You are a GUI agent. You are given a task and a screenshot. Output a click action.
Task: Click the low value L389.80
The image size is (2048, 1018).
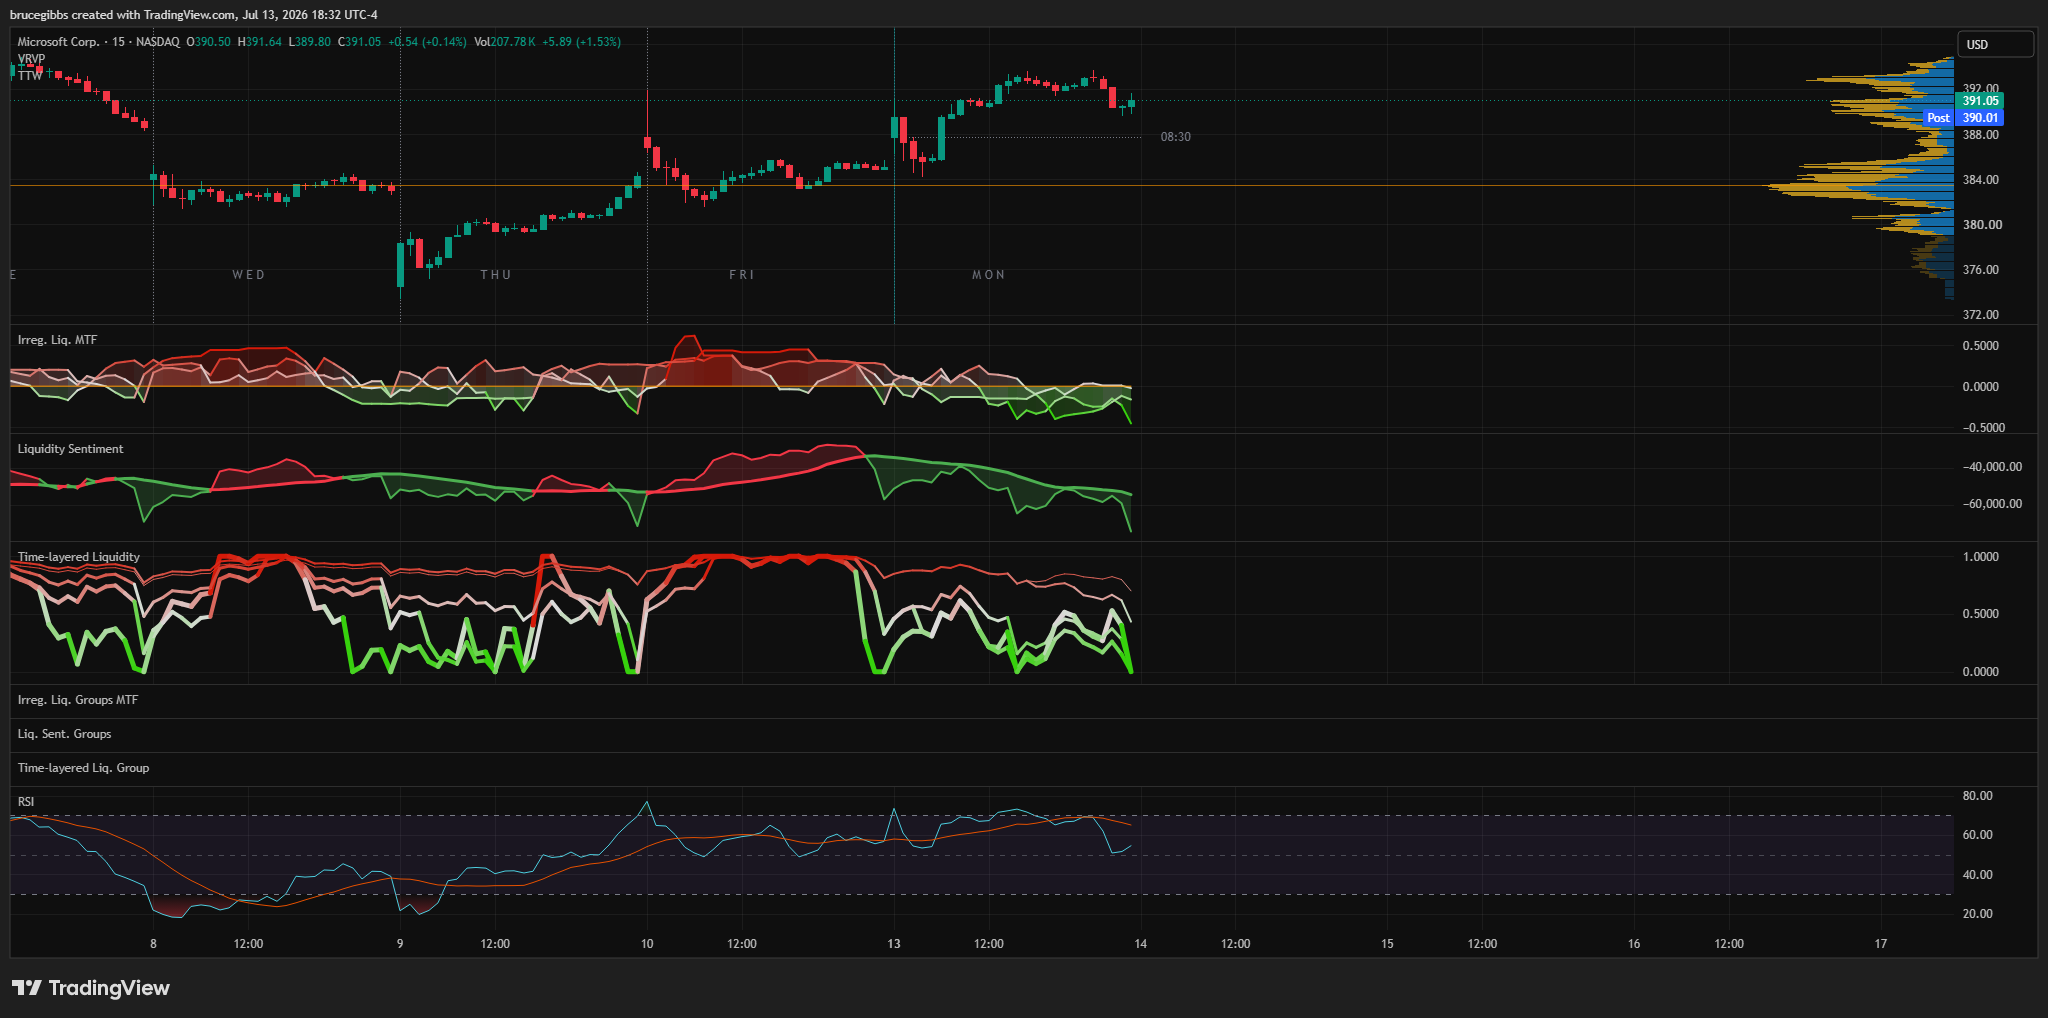click(x=310, y=42)
